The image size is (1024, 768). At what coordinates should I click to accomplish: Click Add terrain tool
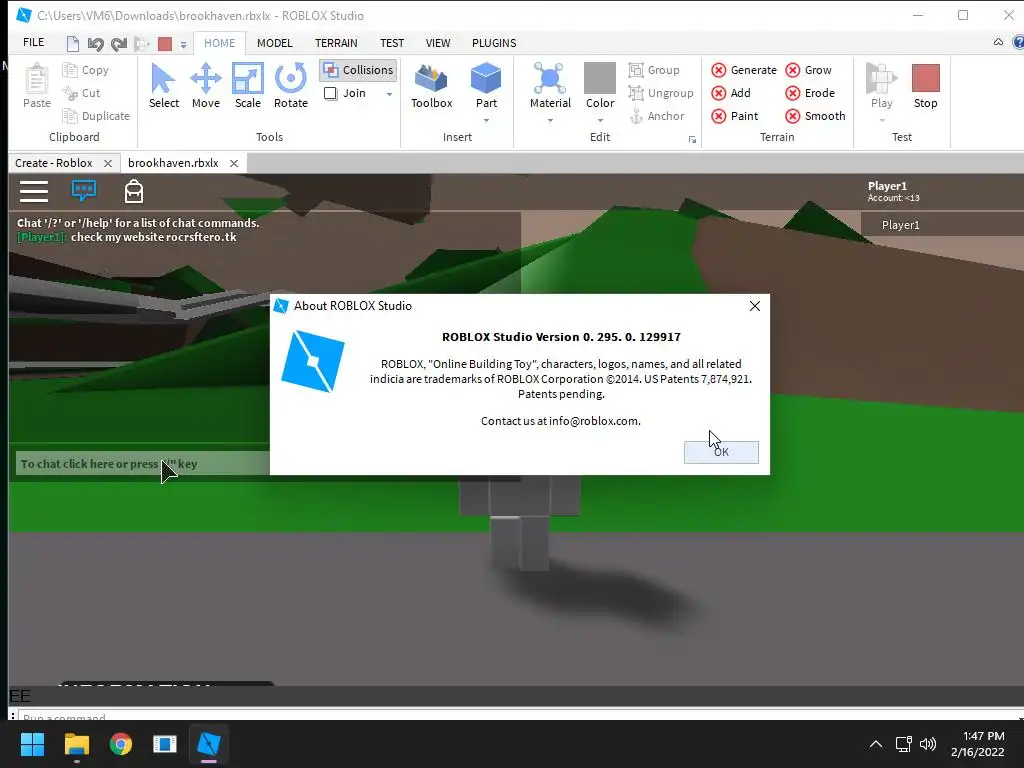pyautogui.click(x=731, y=93)
